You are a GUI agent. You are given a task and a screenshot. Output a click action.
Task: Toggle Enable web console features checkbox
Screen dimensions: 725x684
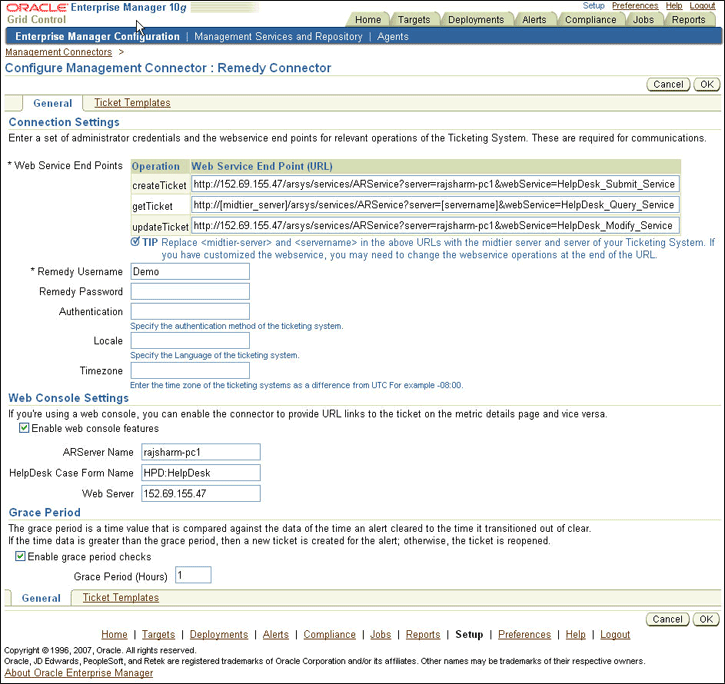(x=25, y=428)
